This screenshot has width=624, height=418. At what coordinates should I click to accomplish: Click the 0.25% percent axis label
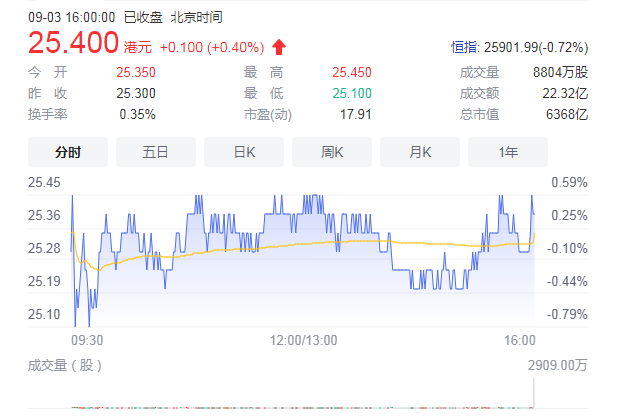click(x=569, y=216)
